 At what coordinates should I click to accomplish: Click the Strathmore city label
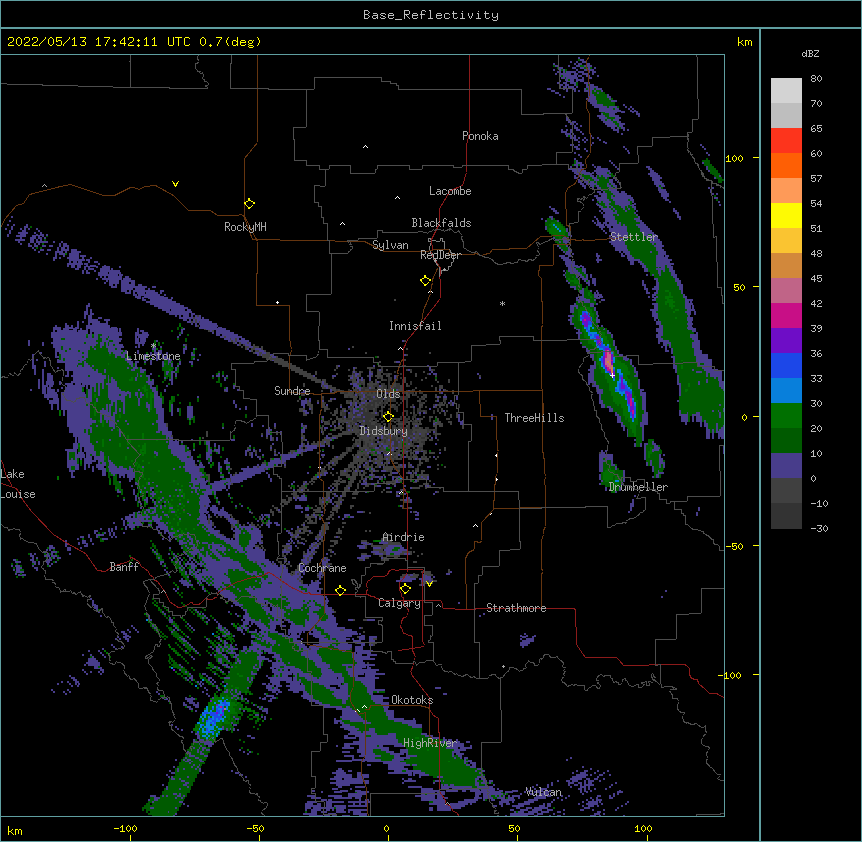(516, 608)
